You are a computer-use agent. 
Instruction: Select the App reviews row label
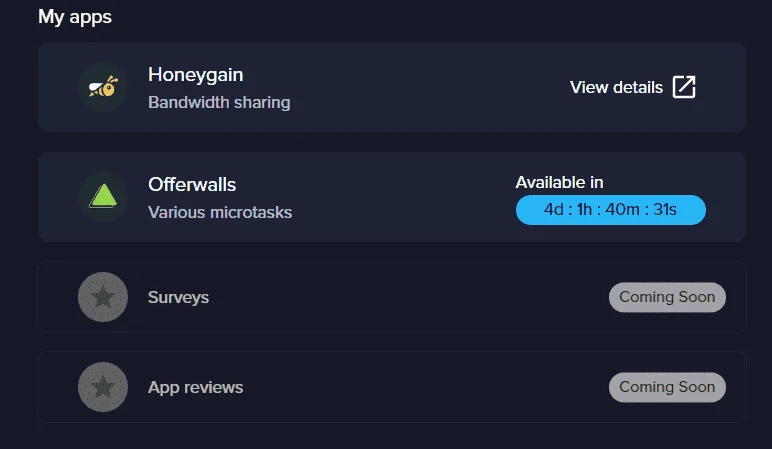(x=195, y=387)
